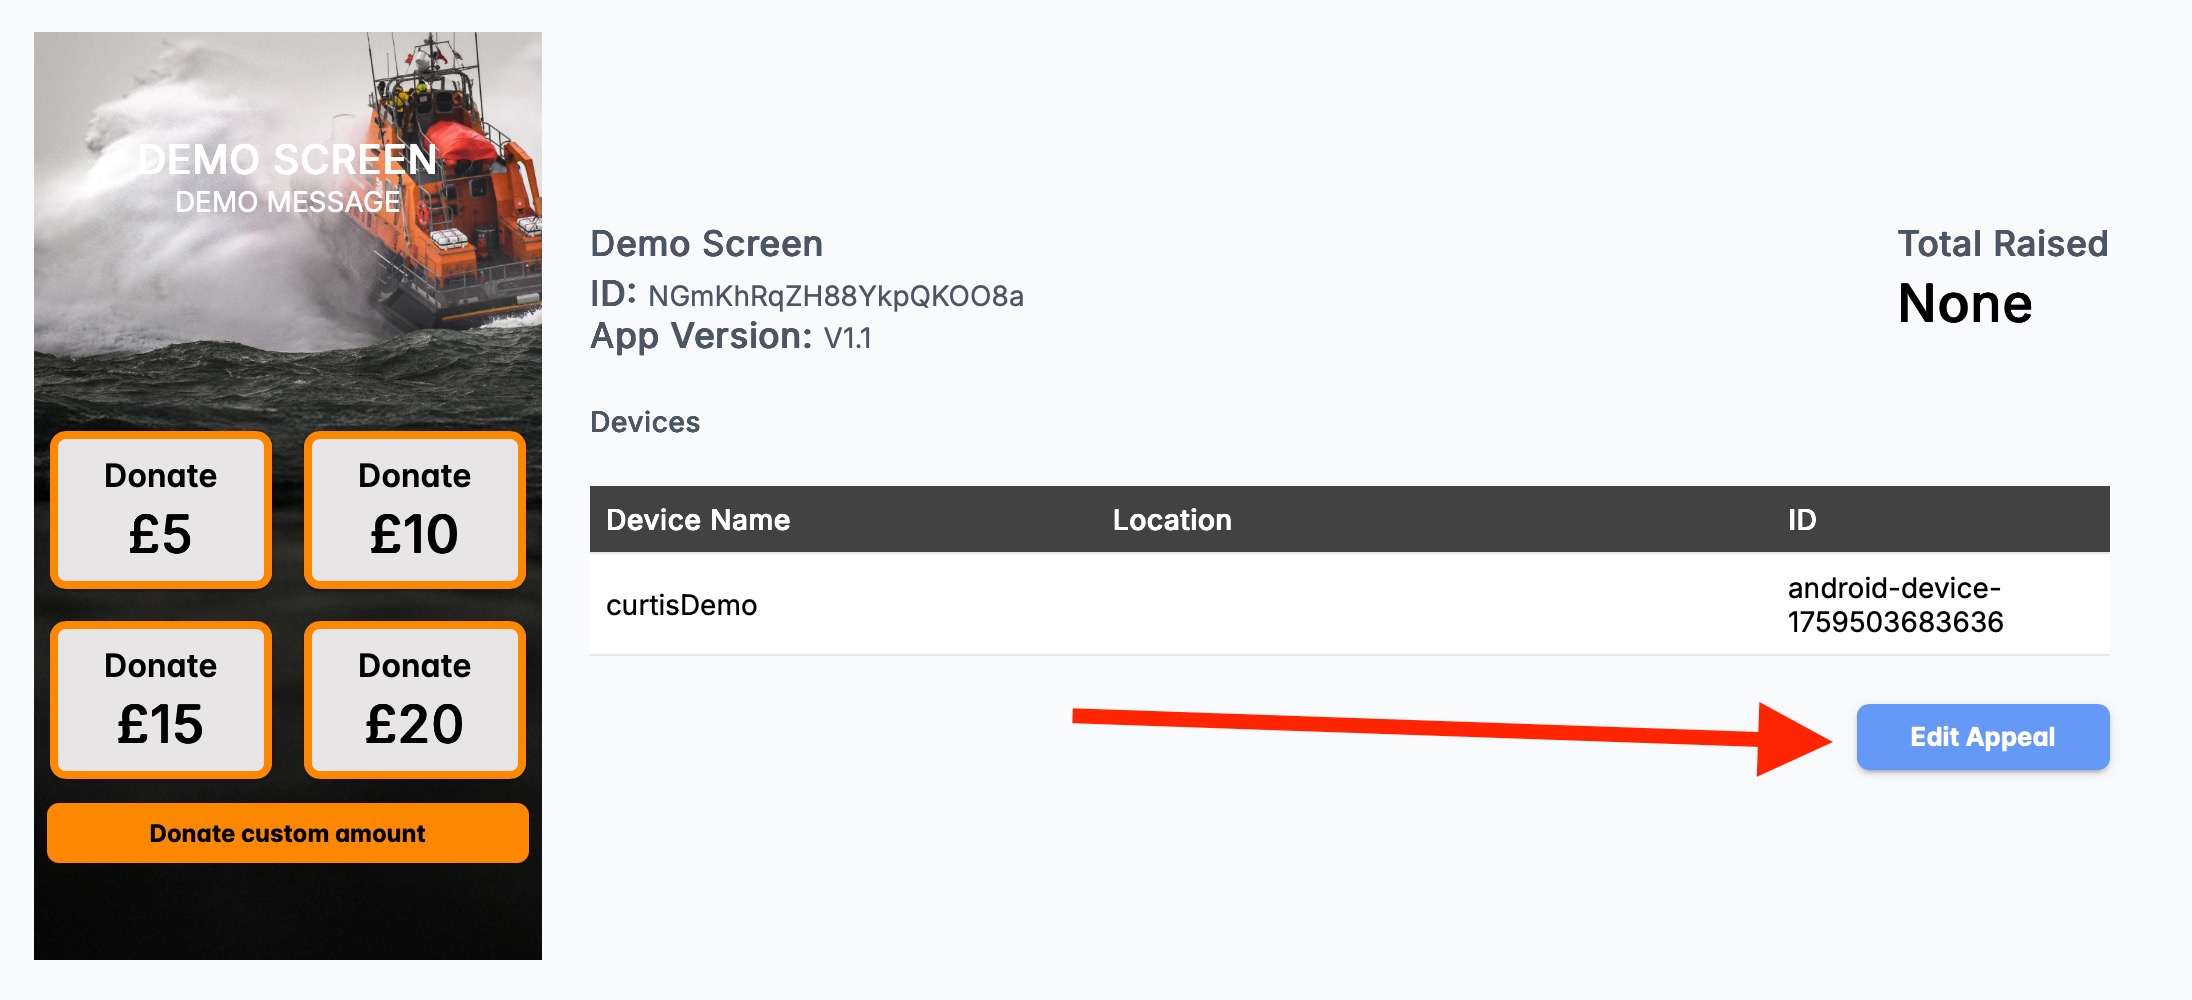Click the Location column header

pos(1172,520)
